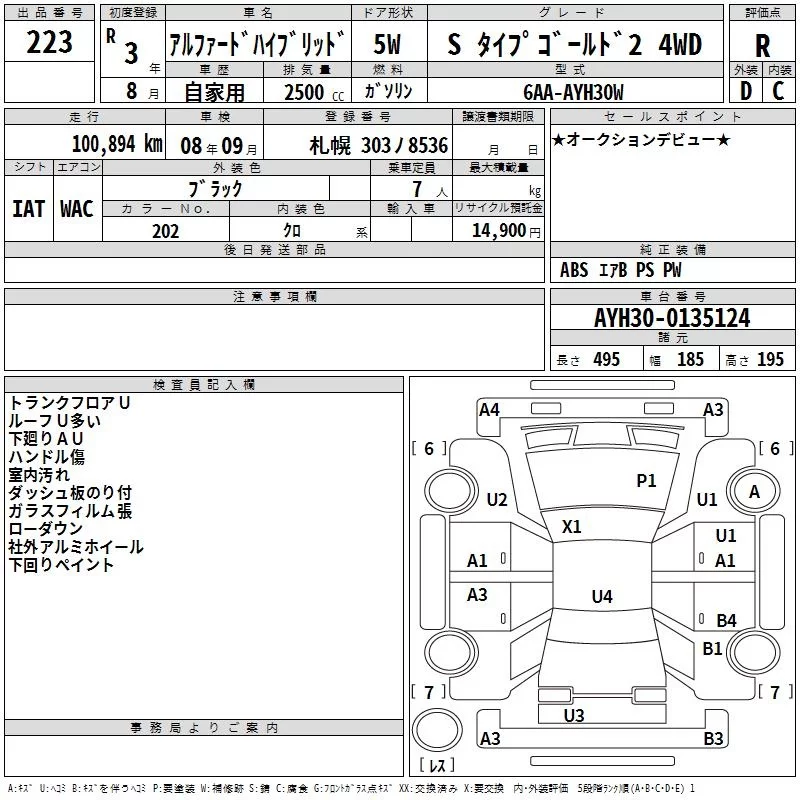This screenshot has width=800, height=800.
Task: Click header セールスポイント
Action: [x=672, y=116]
